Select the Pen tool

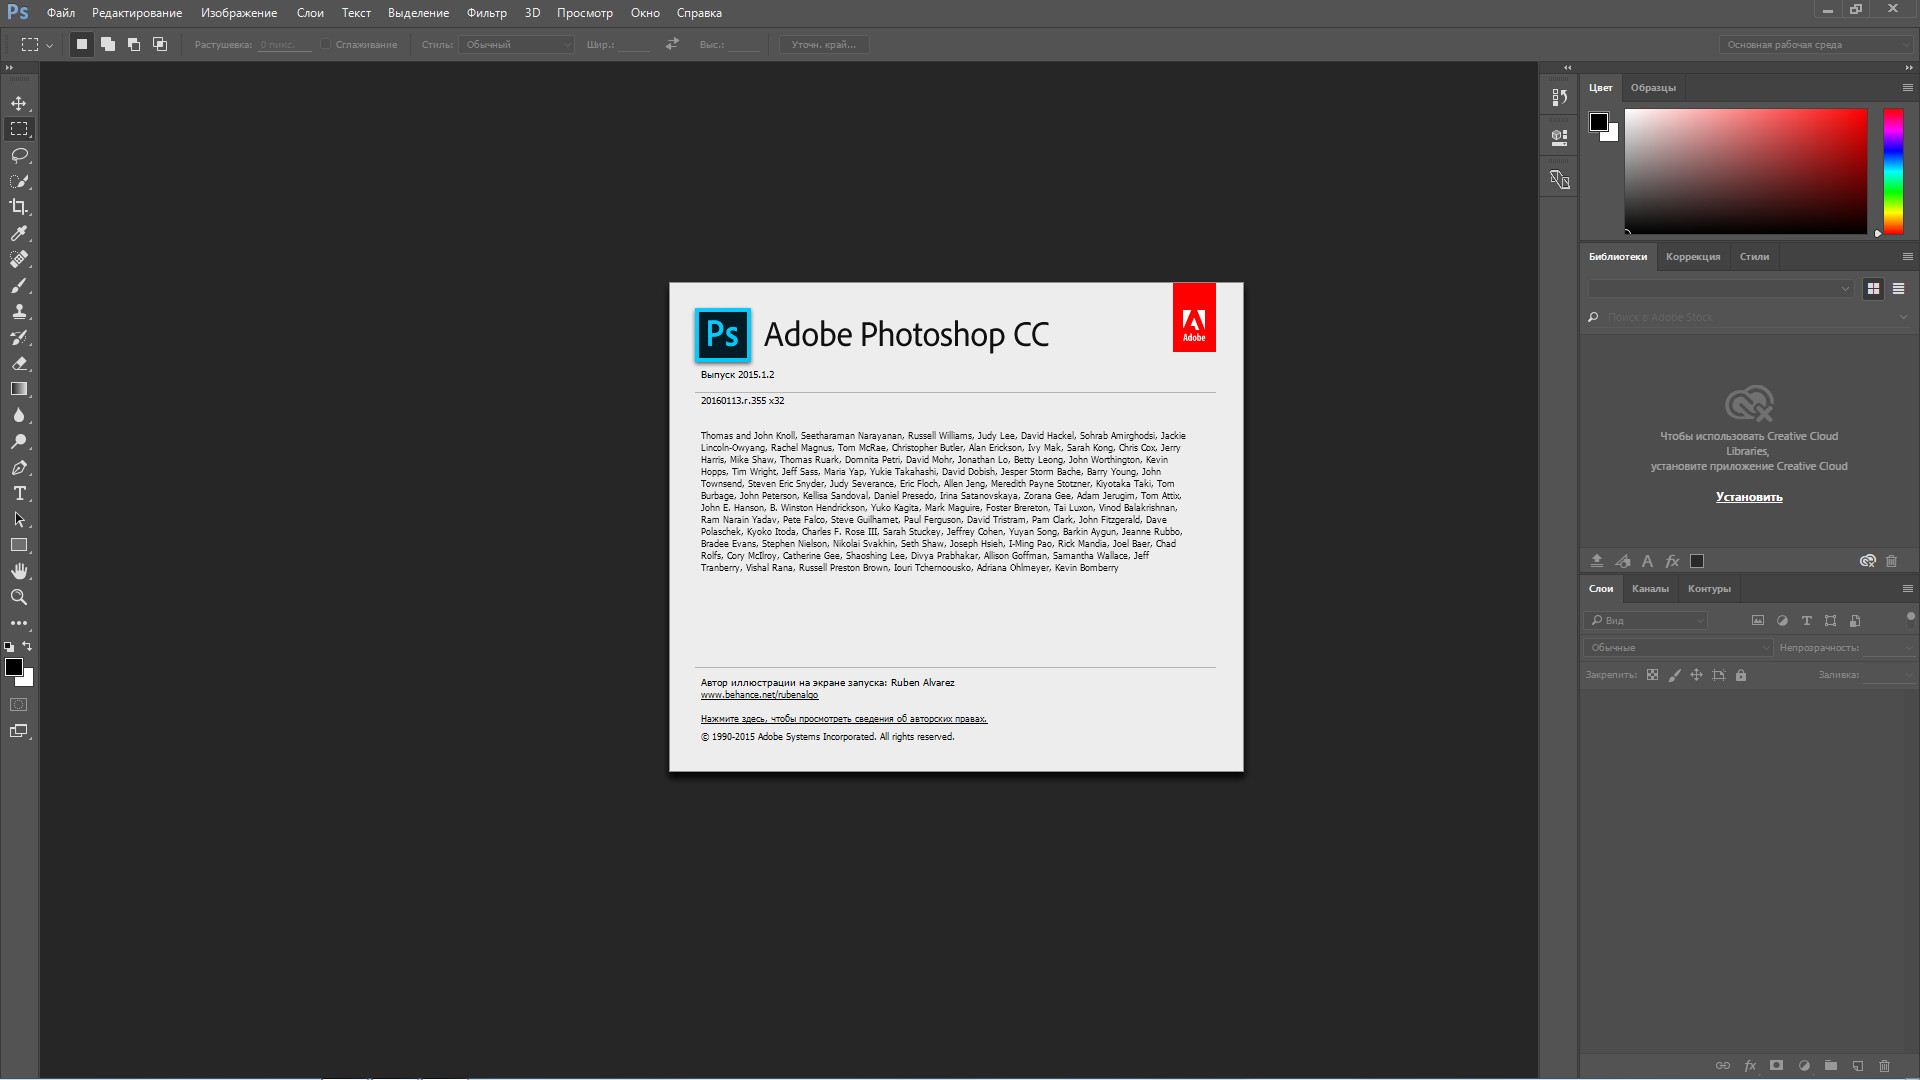(x=19, y=467)
